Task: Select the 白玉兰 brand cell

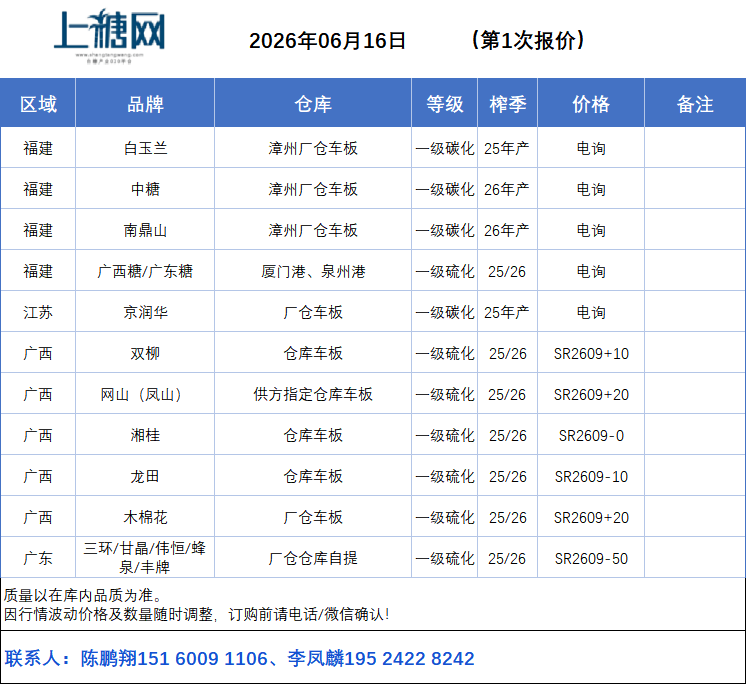Action: point(145,148)
